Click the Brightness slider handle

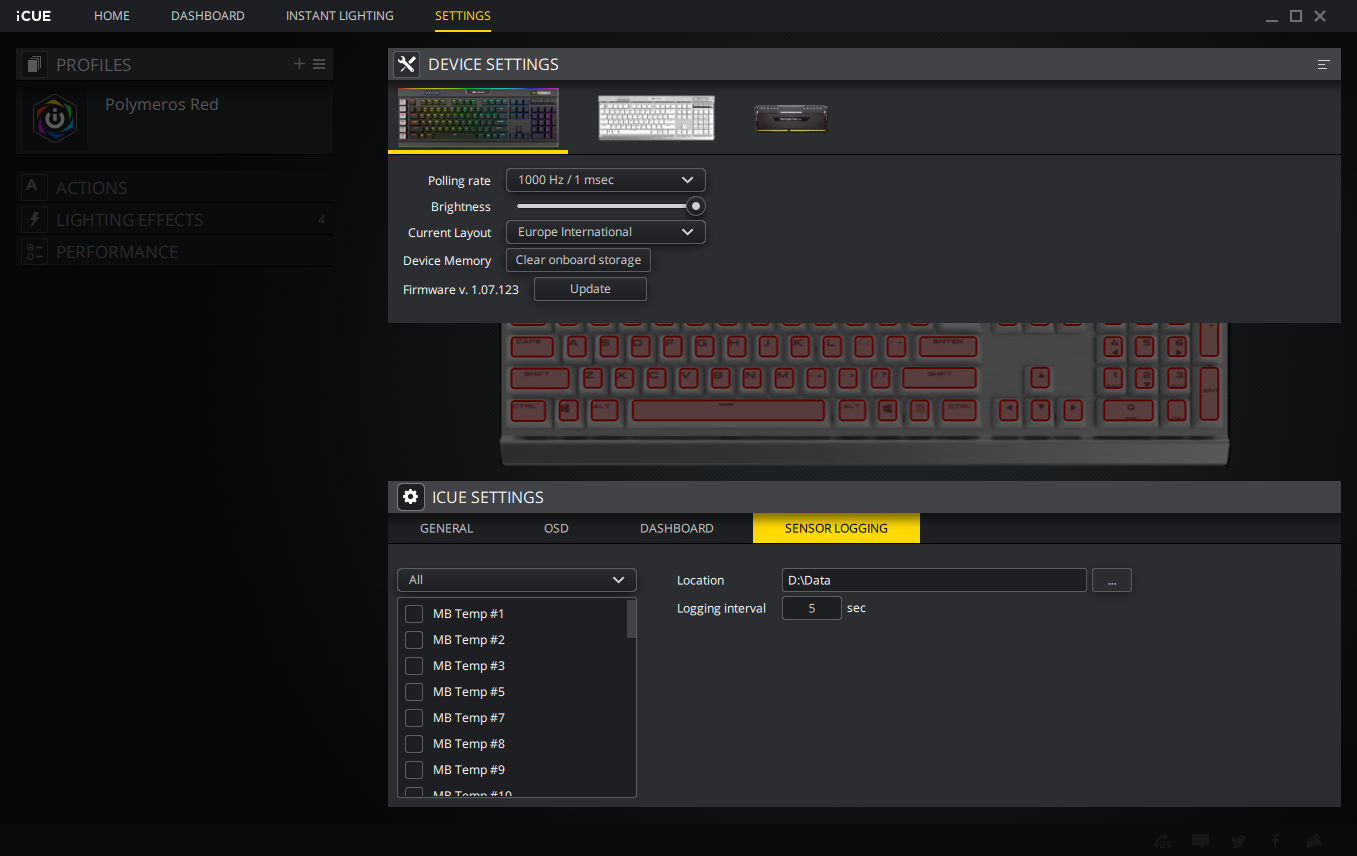click(x=696, y=206)
